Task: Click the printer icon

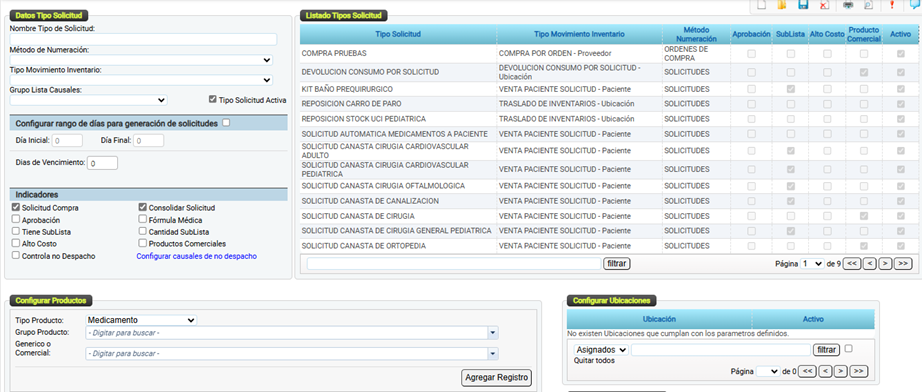Action: (x=848, y=5)
